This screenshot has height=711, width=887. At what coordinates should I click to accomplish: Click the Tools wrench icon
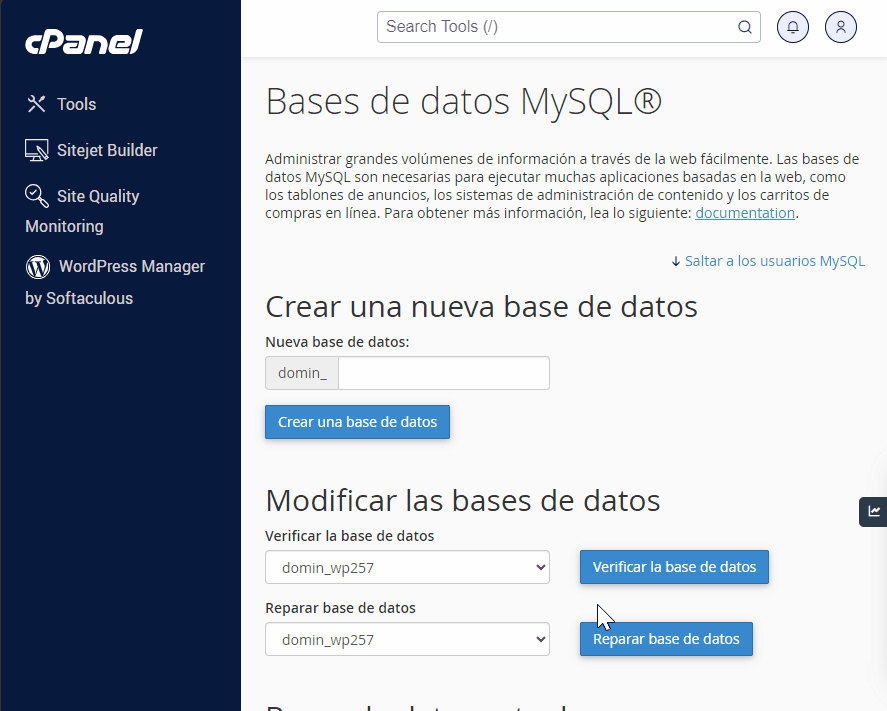point(36,104)
